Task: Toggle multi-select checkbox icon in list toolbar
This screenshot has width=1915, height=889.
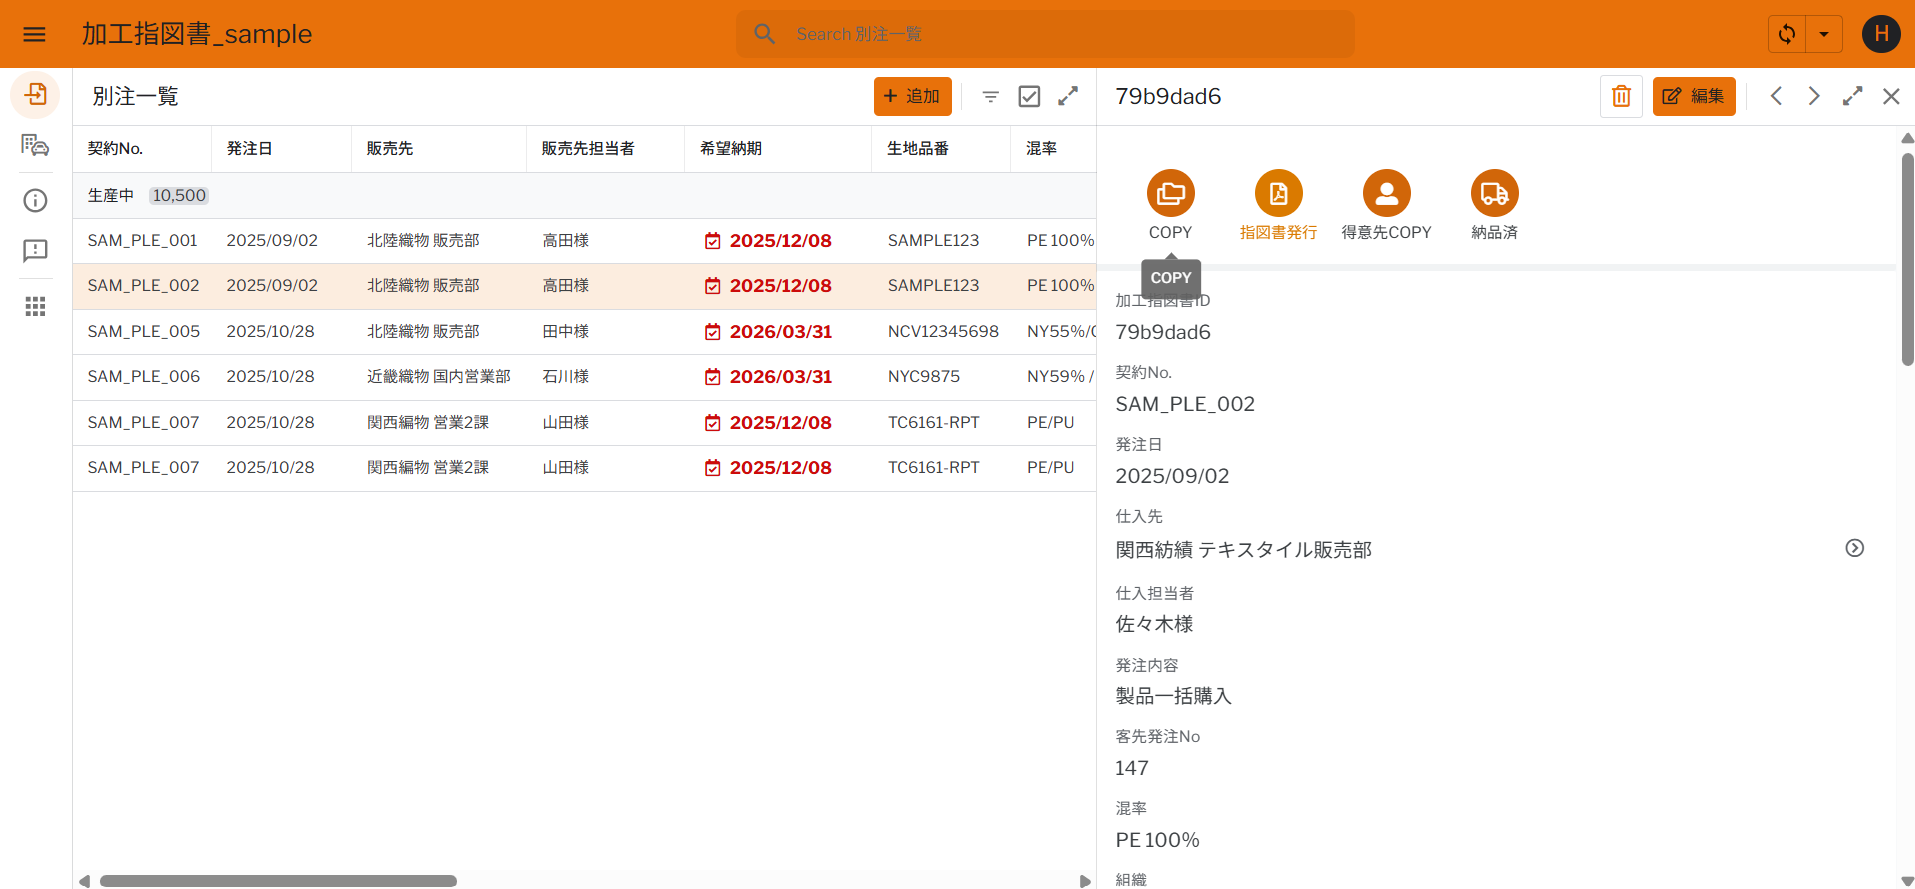Action: 1029,96
